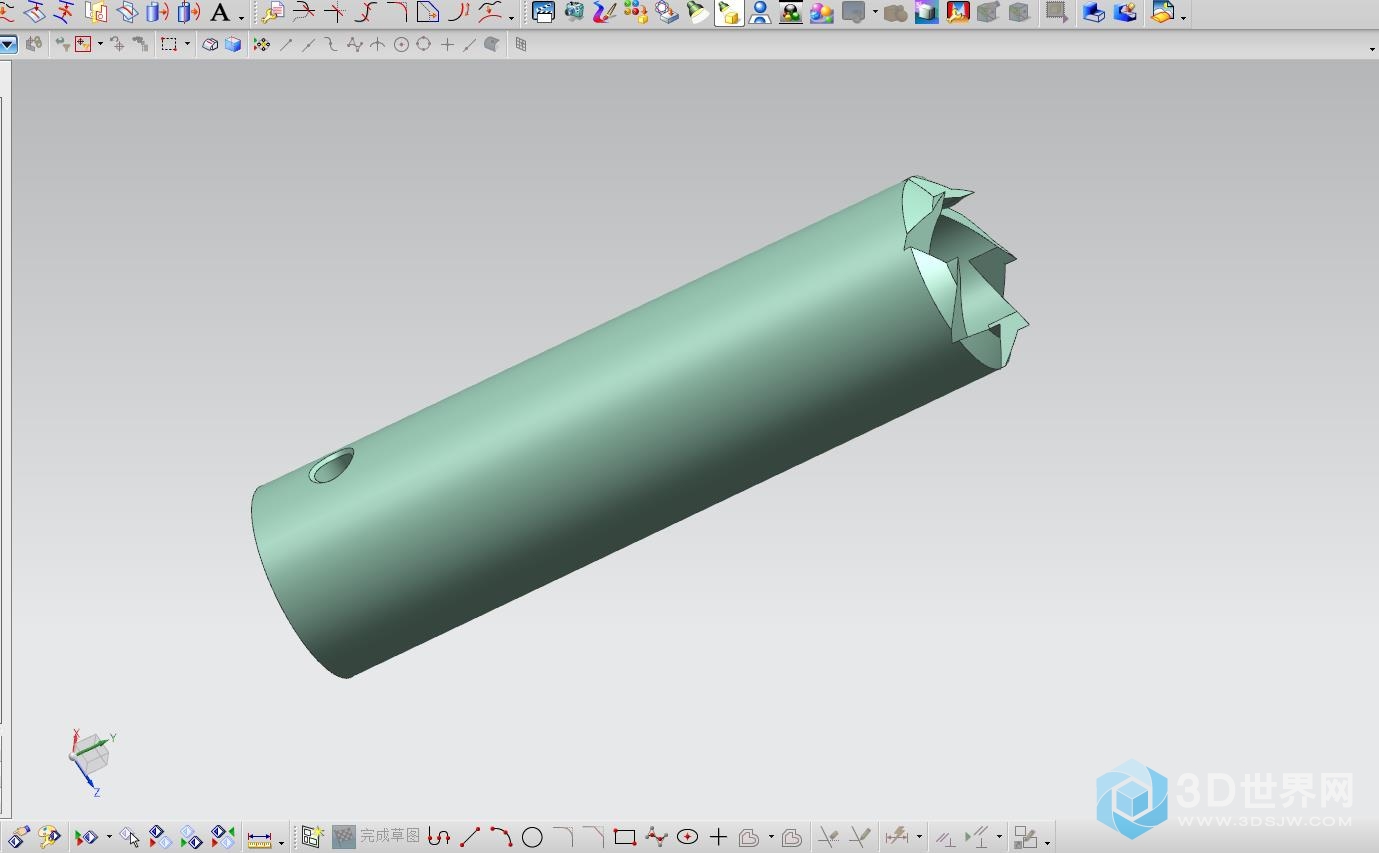Open the rectangle selection method dropdown arrow
1379x853 pixels.
tap(187, 44)
